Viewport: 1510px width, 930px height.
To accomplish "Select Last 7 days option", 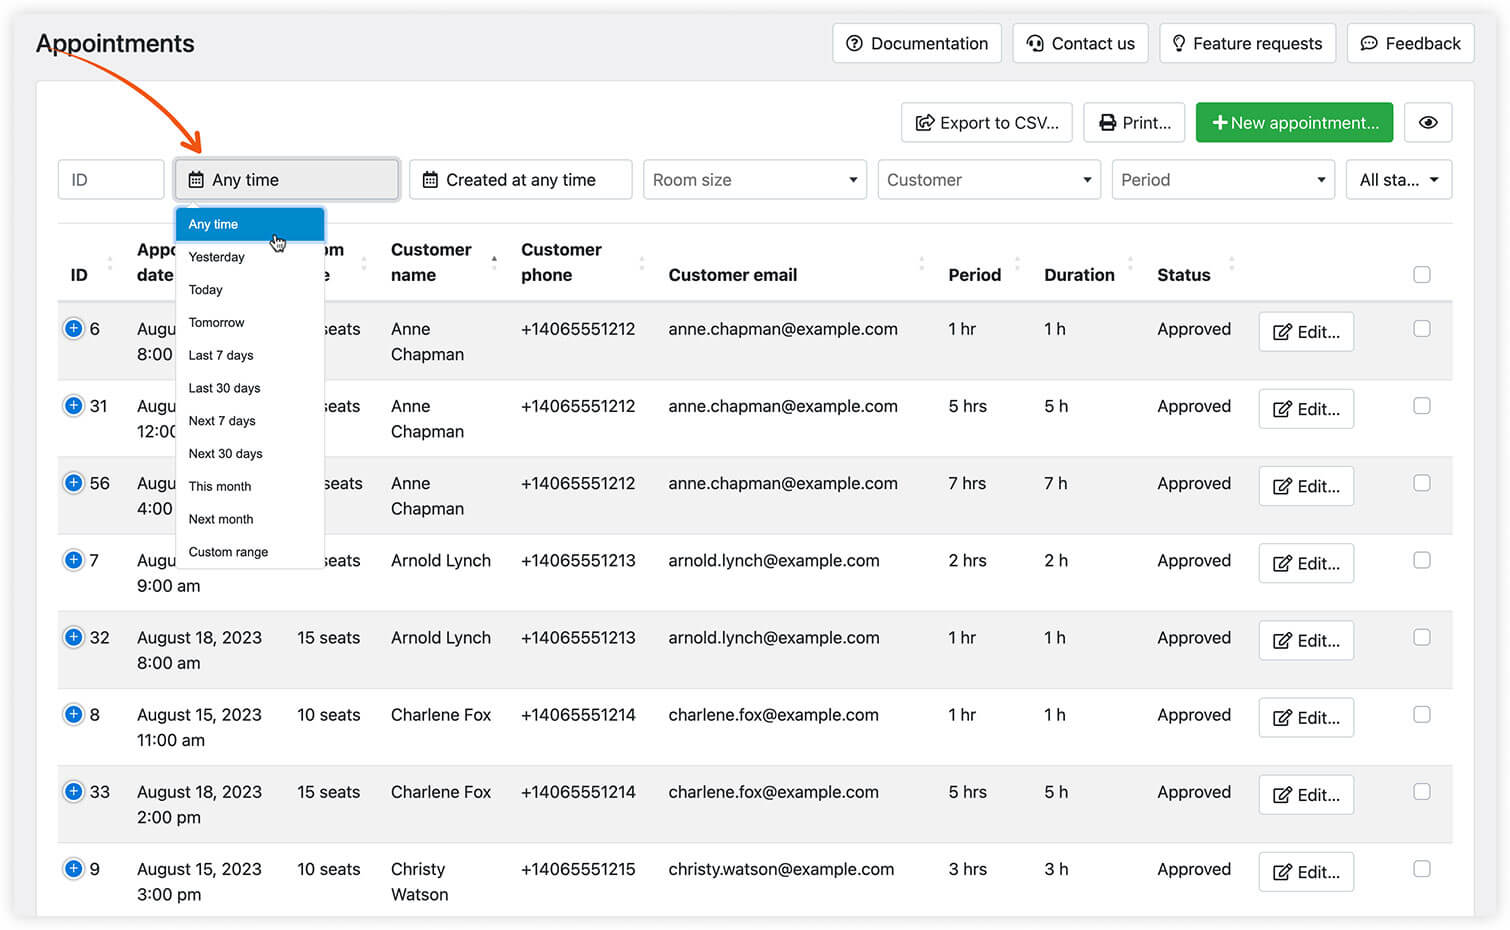I will [x=250, y=355].
